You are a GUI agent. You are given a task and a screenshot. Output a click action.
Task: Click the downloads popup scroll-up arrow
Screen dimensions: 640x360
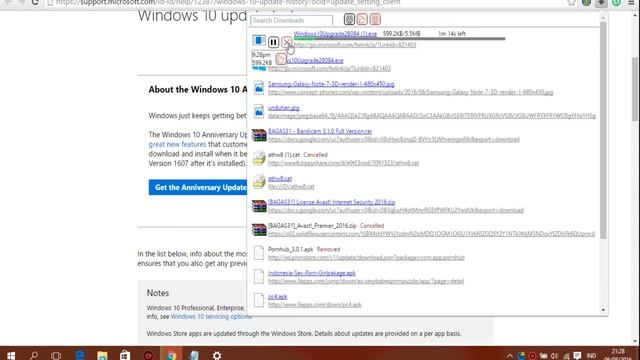[x=603, y=17]
